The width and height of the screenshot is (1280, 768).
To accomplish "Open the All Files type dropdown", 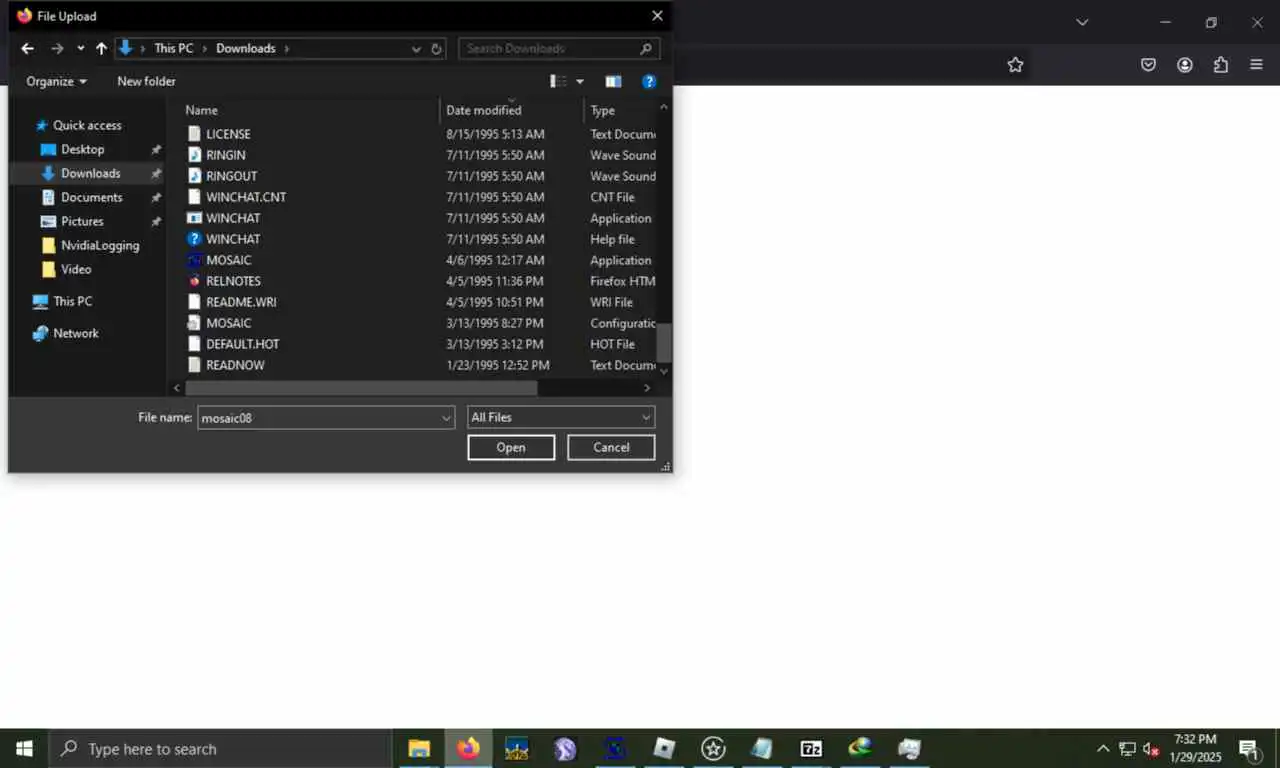I will 561,417.
